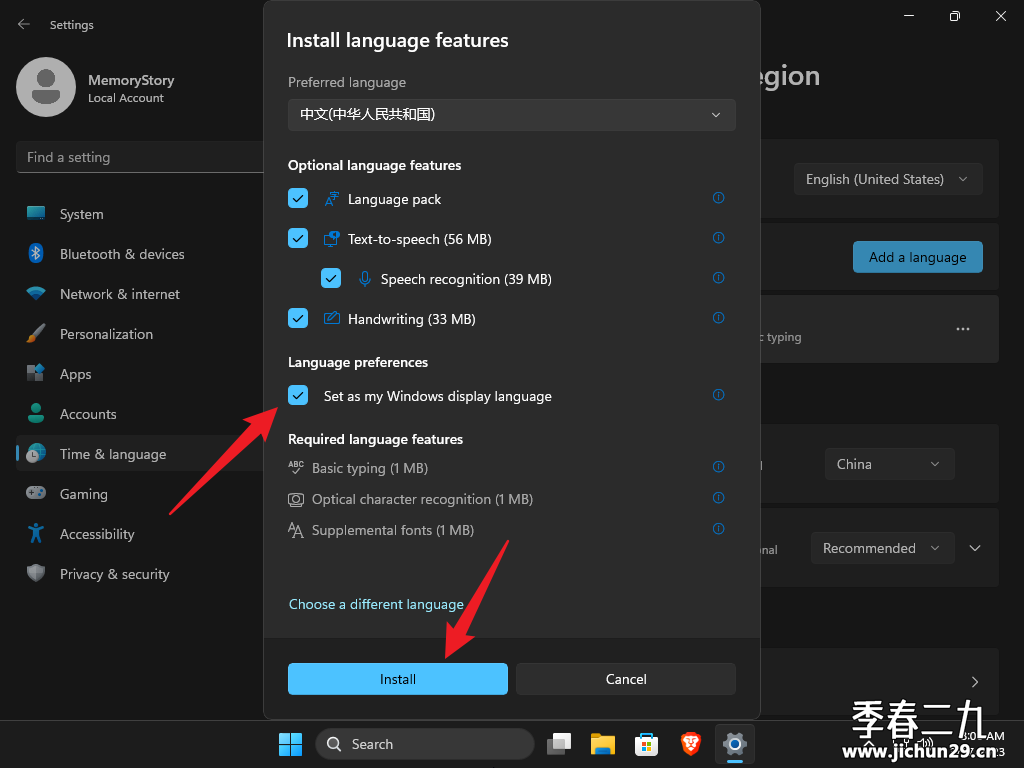The image size is (1024, 768).
Task: Click Optical character recognition (1 MB) text
Action: click(x=423, y=499)
